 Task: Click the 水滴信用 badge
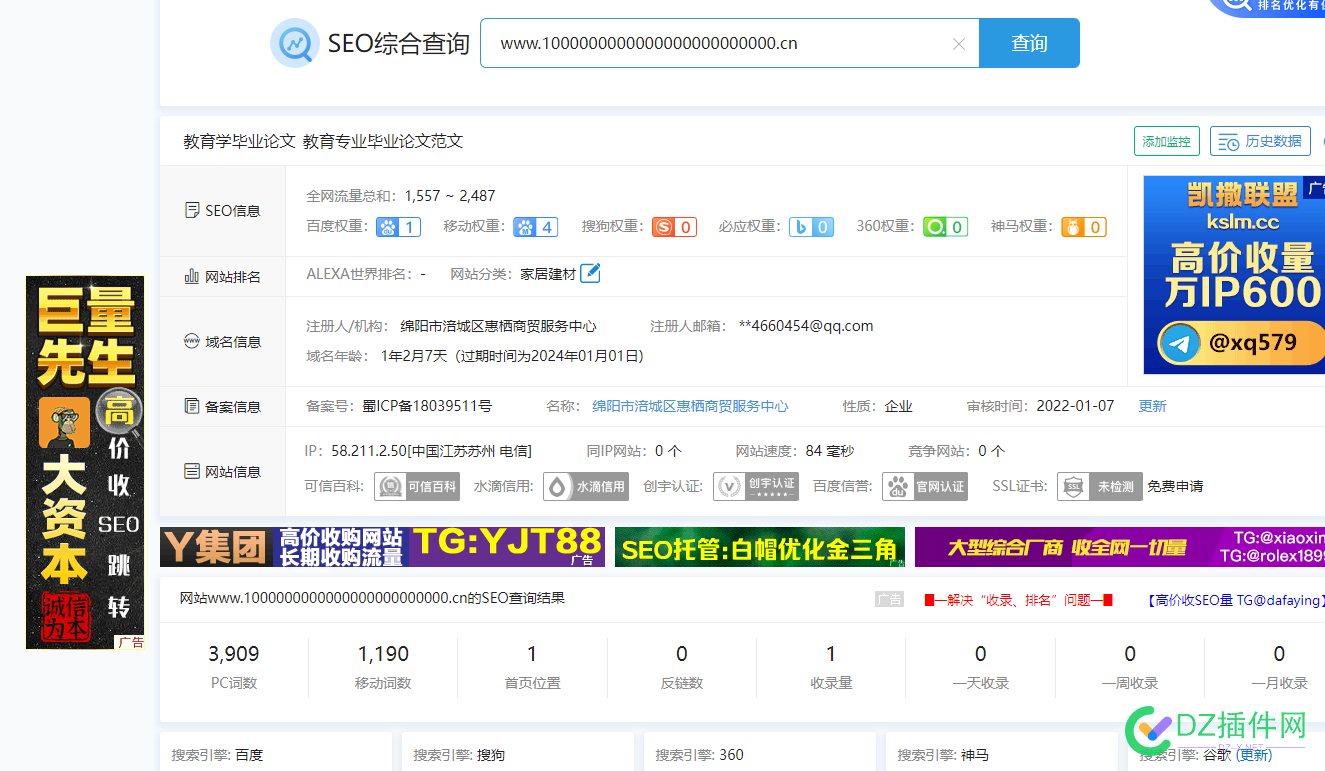[585, 487]
